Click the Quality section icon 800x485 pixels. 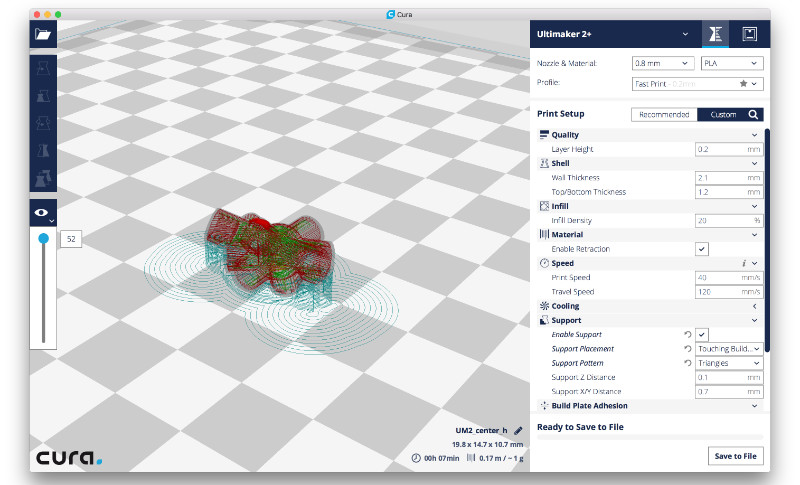pyautogui.click(x=544, y=135)
